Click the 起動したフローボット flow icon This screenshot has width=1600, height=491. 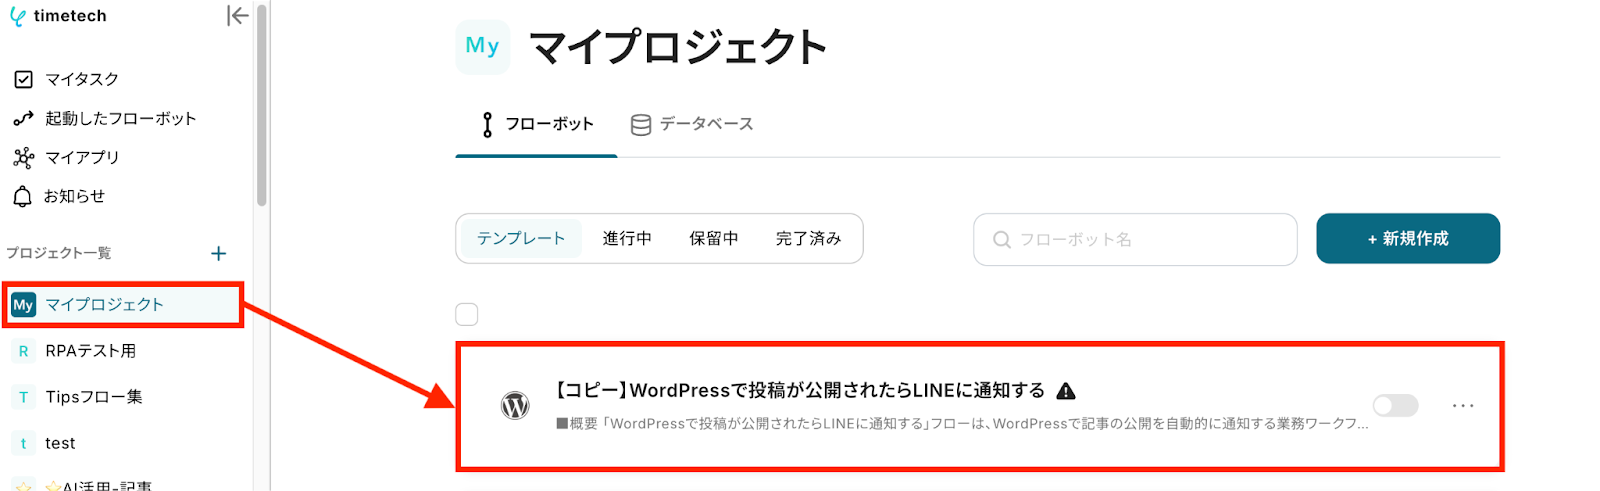[23, 118]
